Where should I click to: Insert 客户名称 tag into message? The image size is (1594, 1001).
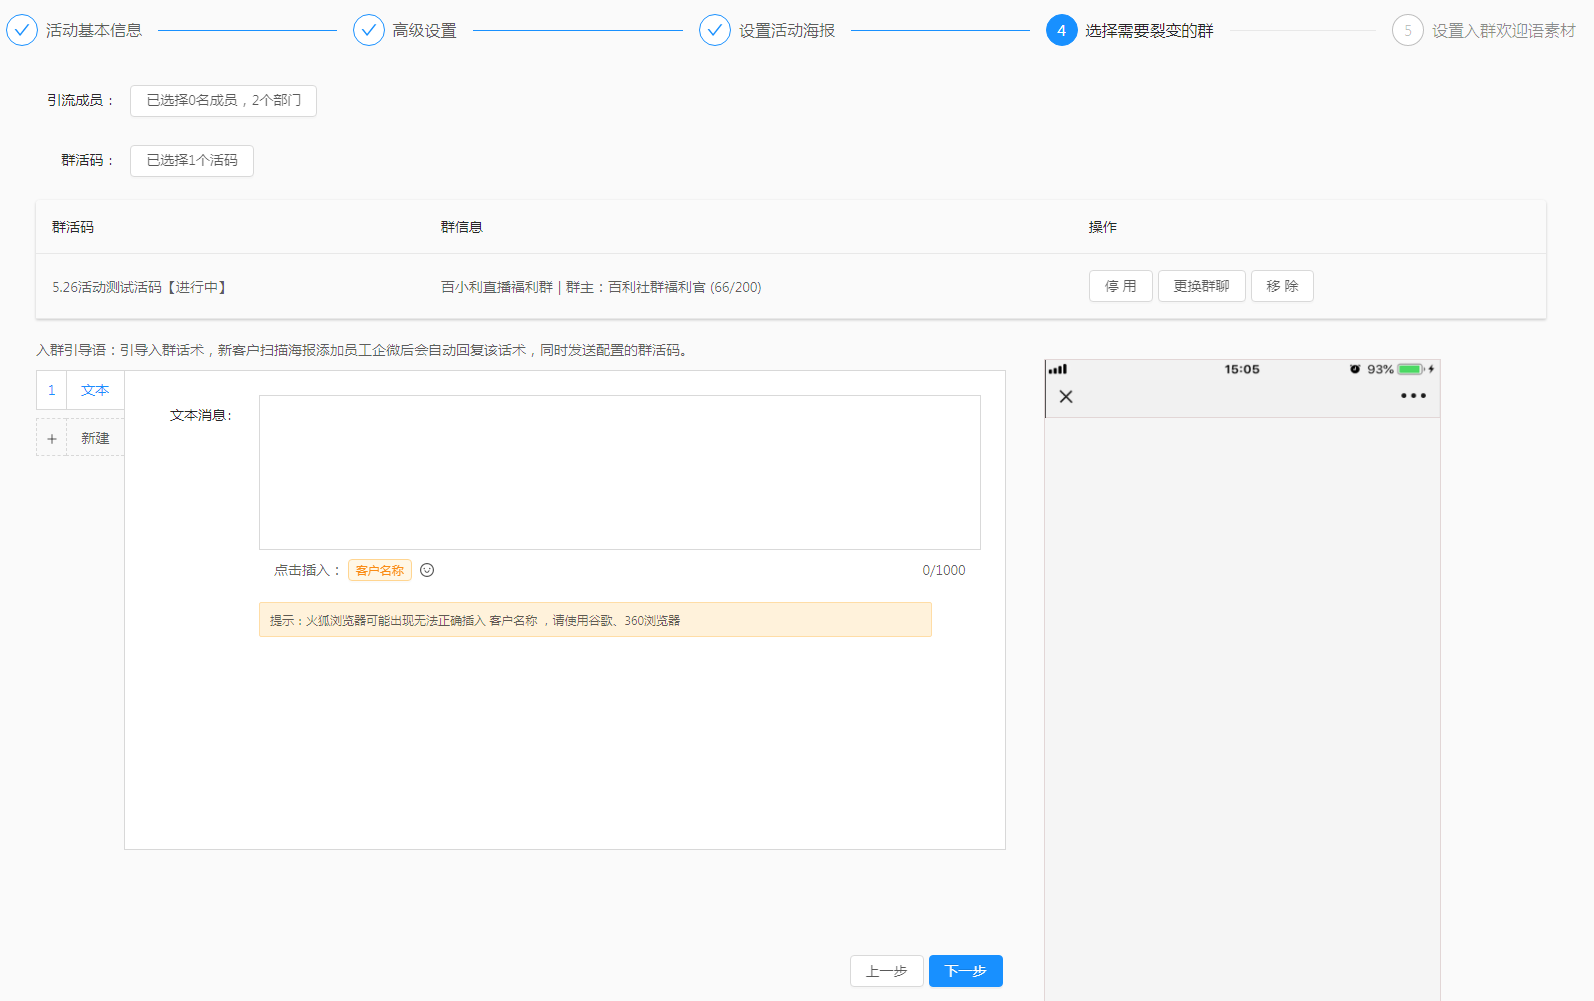tap(380, 571)
